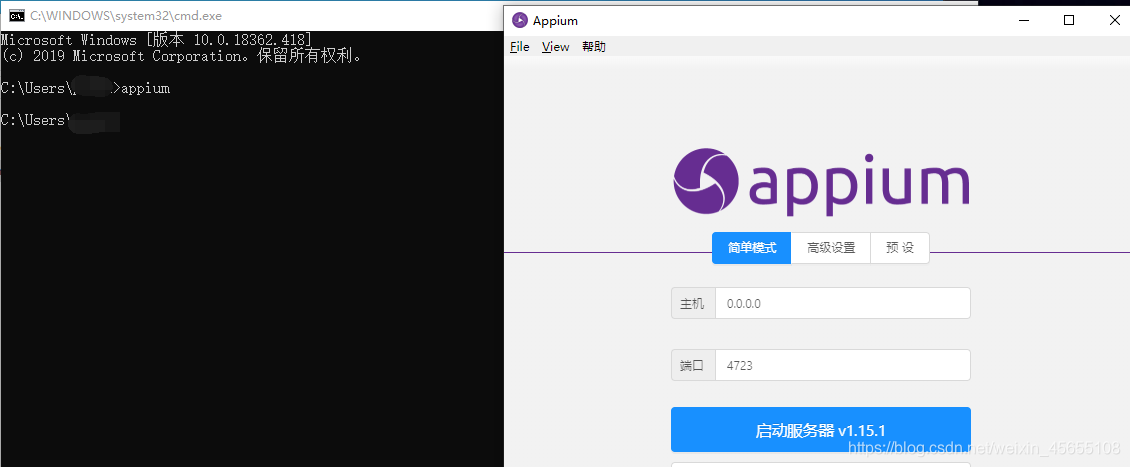
Task: Maximize the Appium window
Action: (1069, 20)
